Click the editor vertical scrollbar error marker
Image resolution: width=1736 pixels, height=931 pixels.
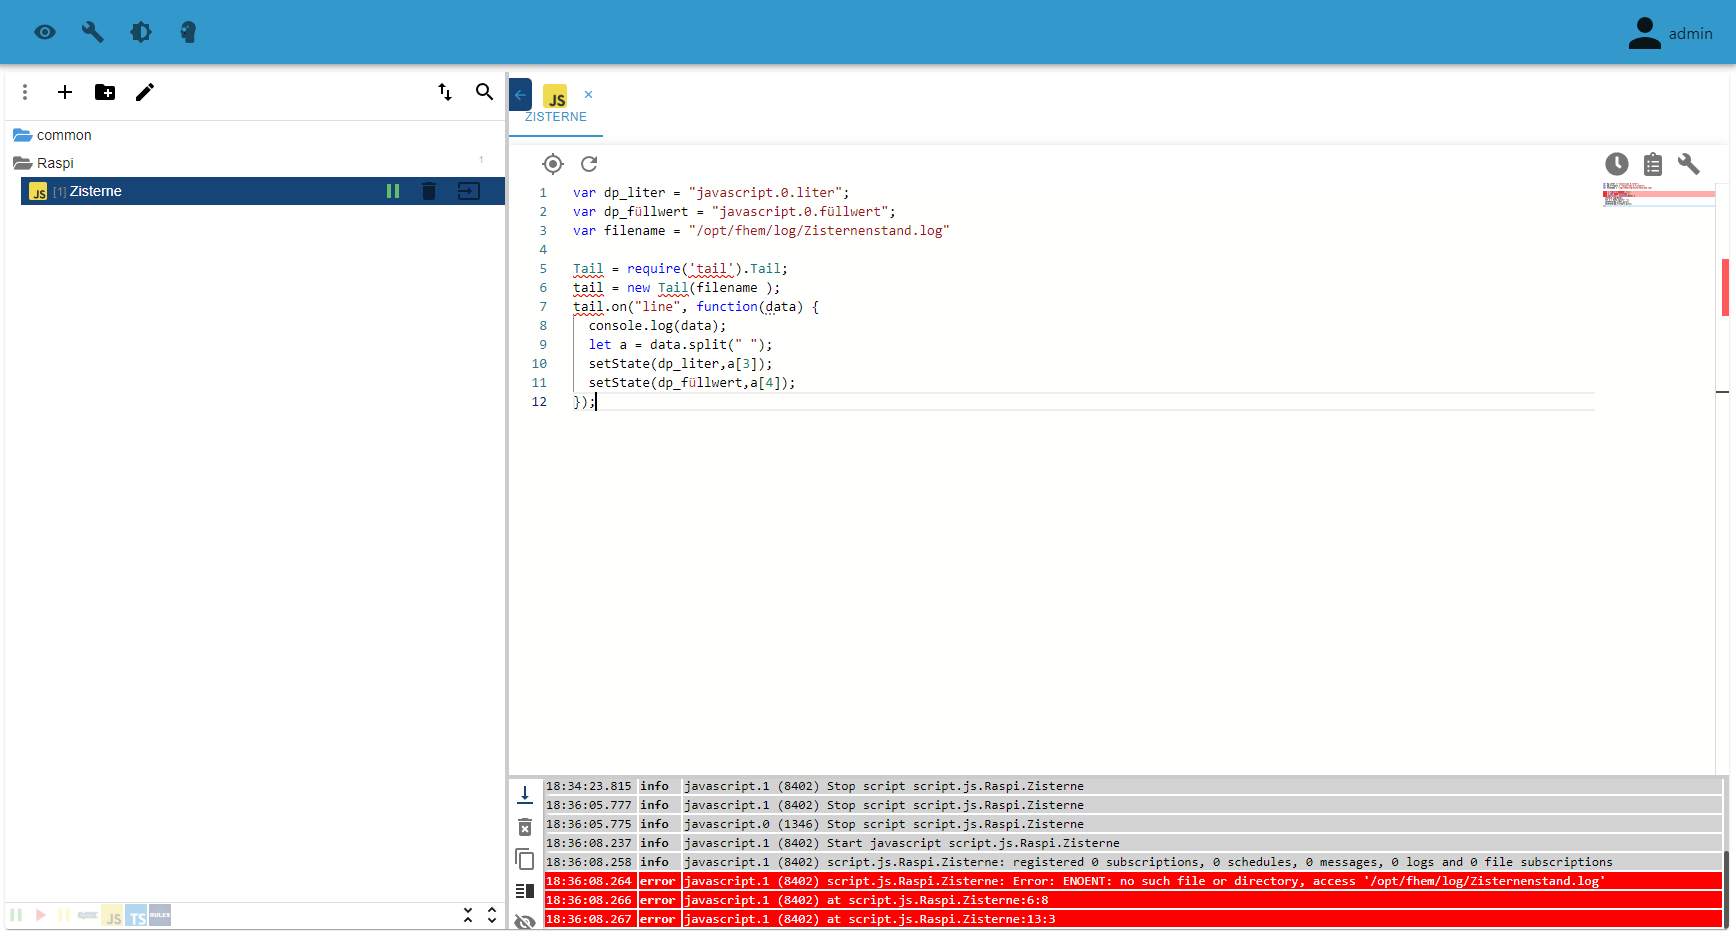click(x=1725, y=288)
